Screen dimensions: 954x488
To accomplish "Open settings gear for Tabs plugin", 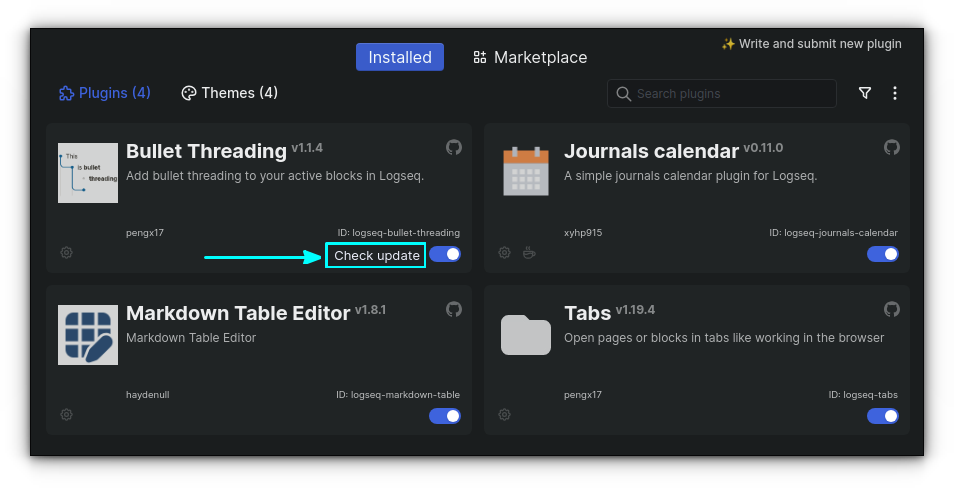I will pos(505,415).
